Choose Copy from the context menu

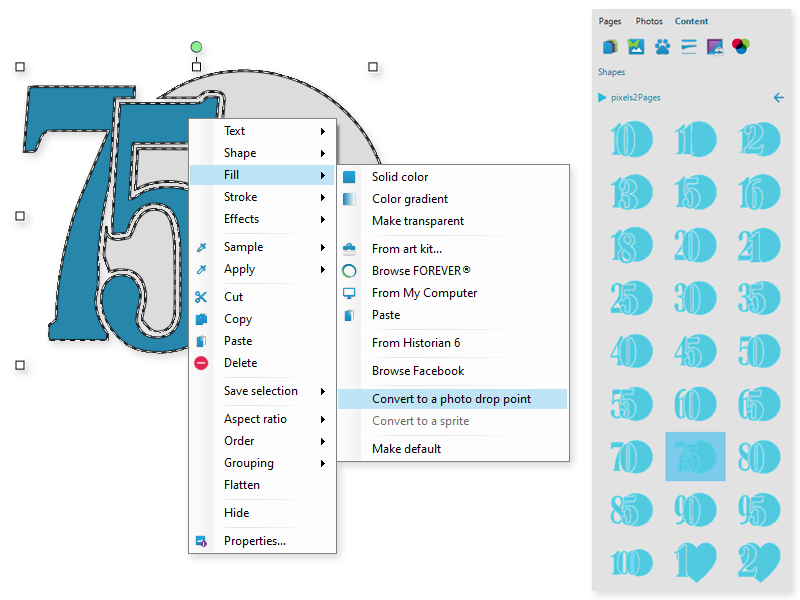(x=262, y=319)
